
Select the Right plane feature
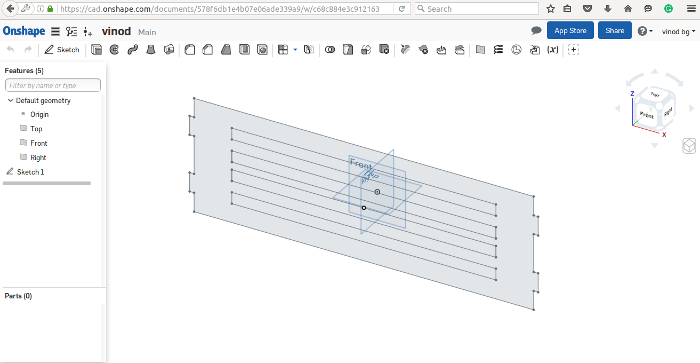coord(38,157)
